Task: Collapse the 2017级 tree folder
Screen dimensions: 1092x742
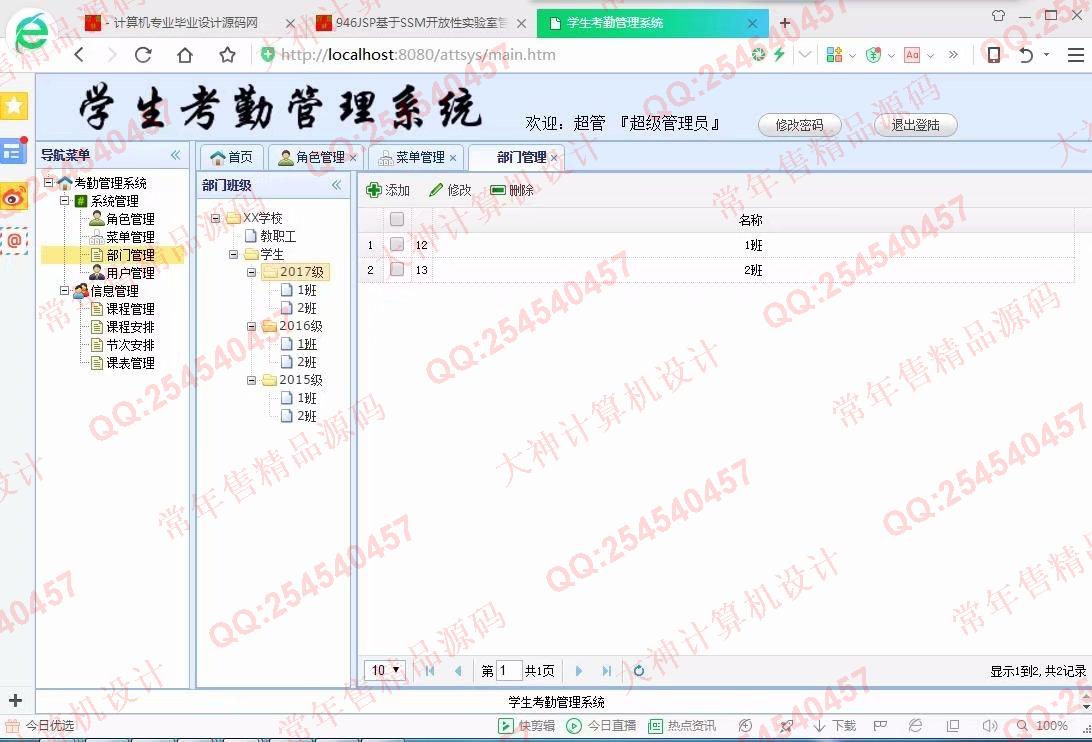Action: (x=253, y=272)
